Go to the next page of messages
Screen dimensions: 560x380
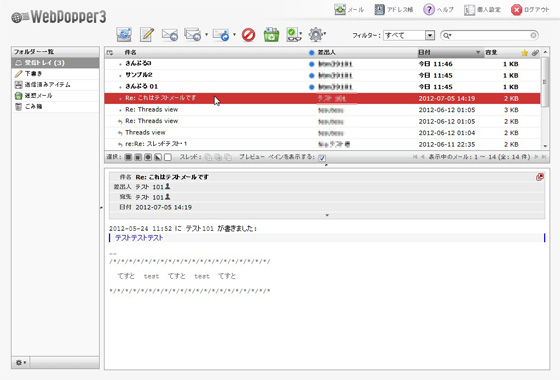(536, 157)
